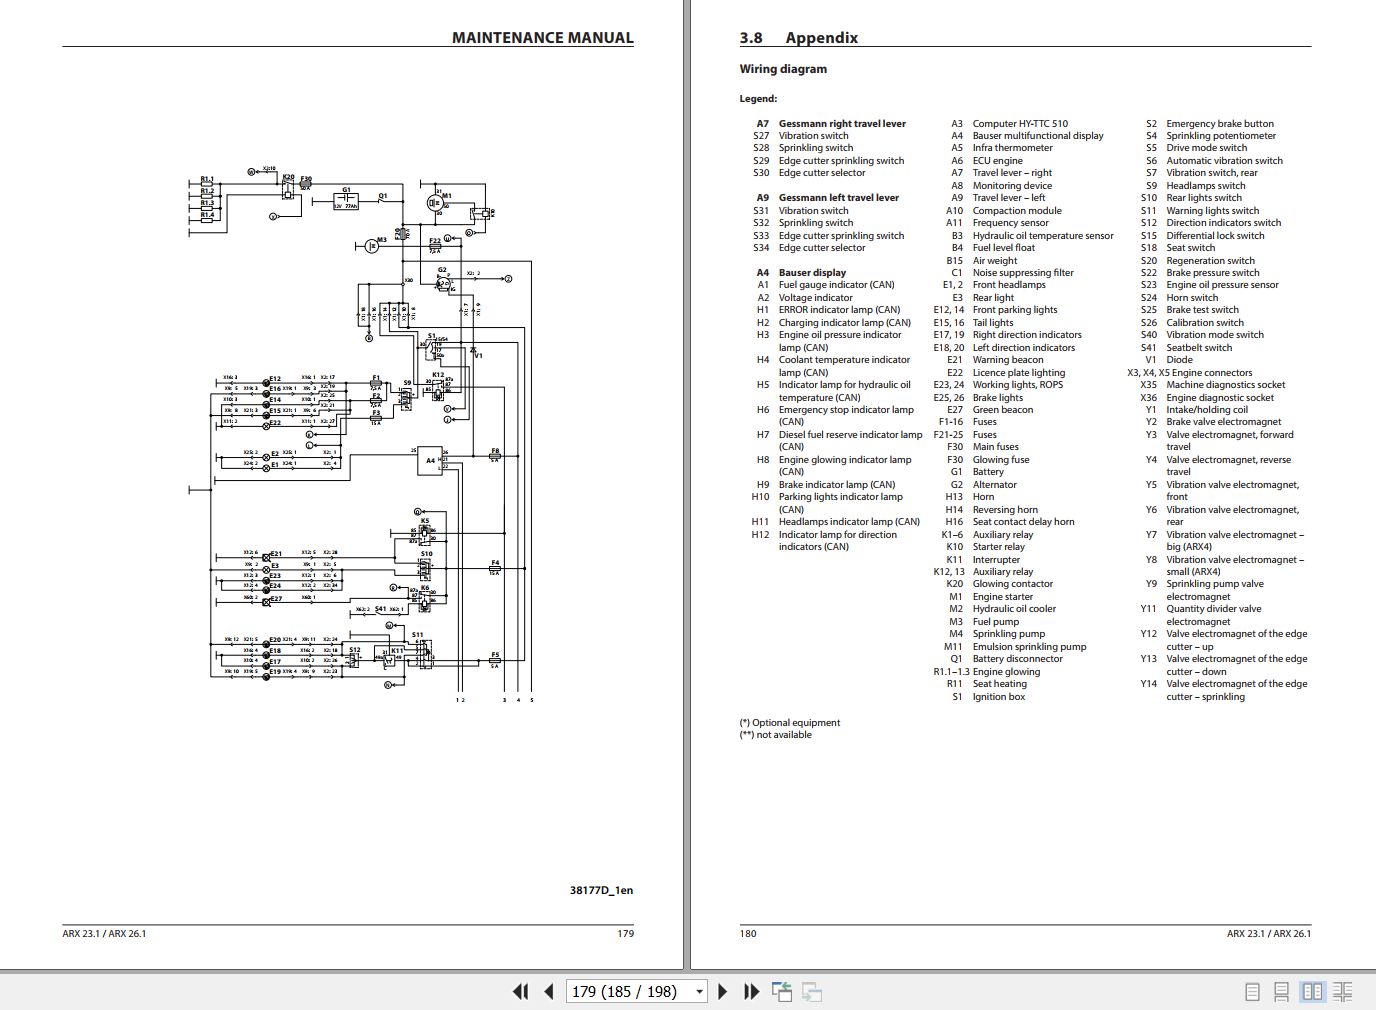Click the previous page arrow icon
The image size is (1376, 1010).
549,991
